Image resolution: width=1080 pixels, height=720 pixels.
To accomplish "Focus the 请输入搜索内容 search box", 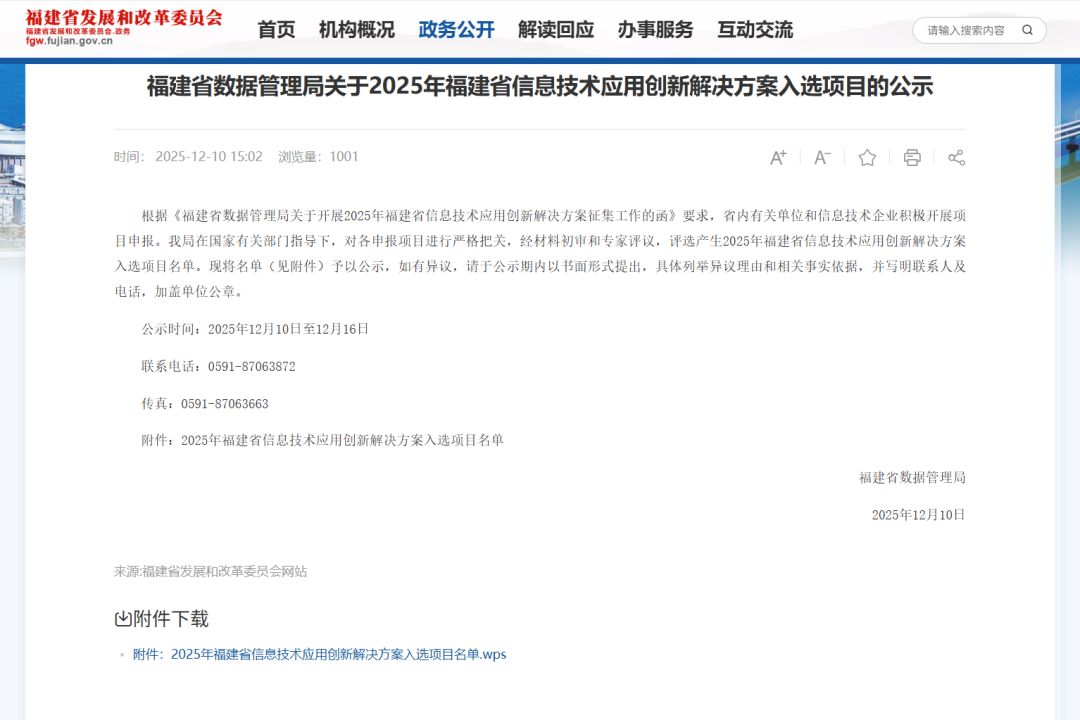I will pyautogui.click(x=966, y=30).
